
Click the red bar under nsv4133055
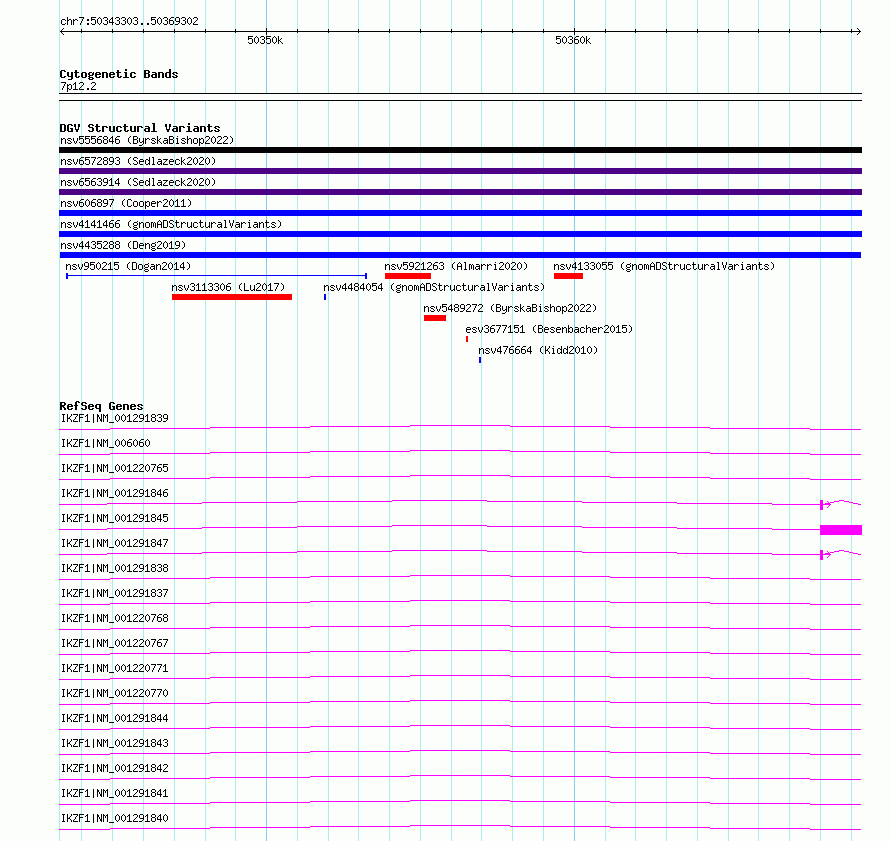tap(569, 276)
